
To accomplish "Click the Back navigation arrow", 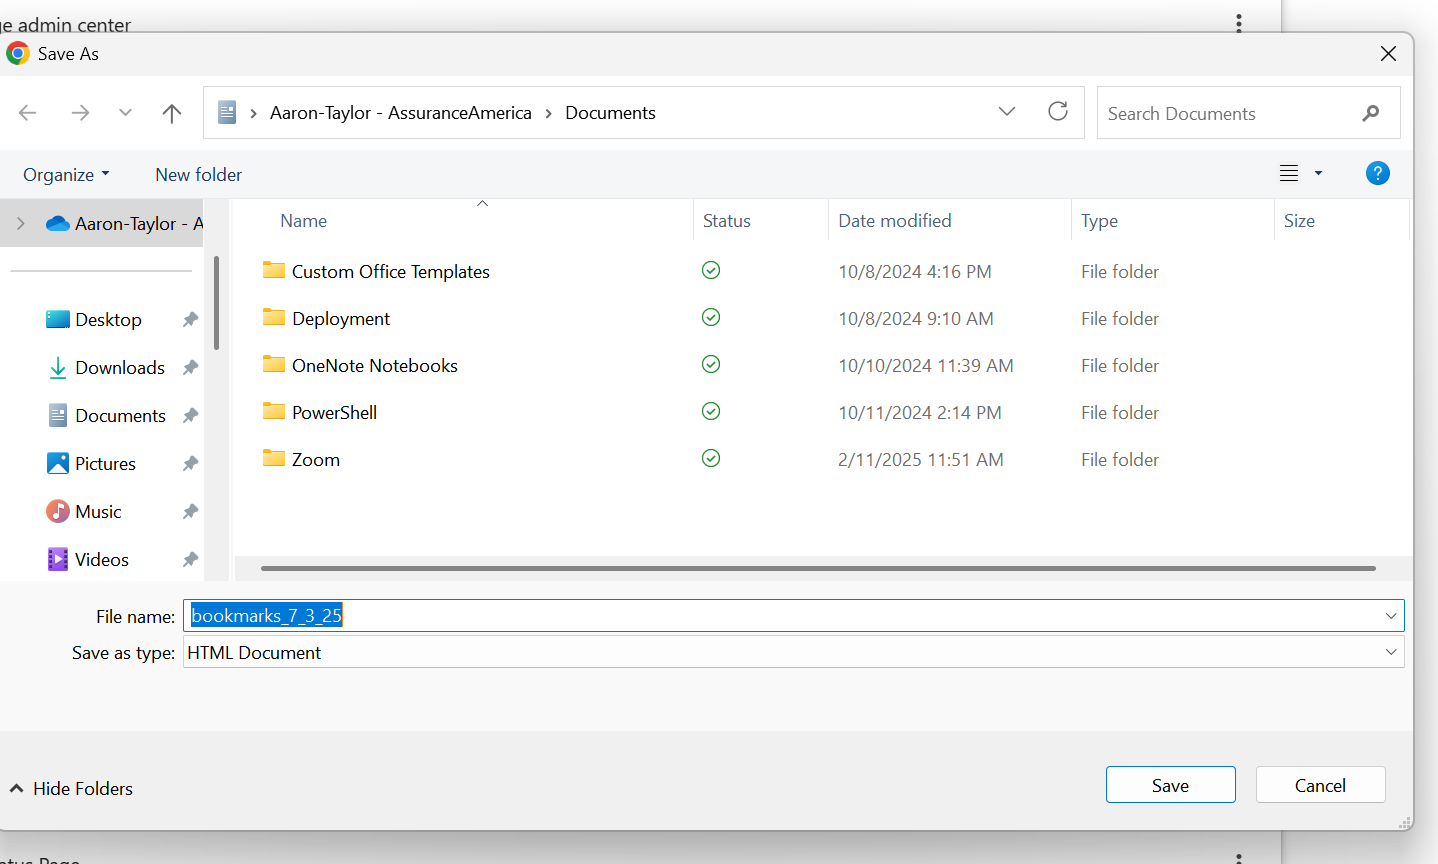I will [x=28, y=113].
